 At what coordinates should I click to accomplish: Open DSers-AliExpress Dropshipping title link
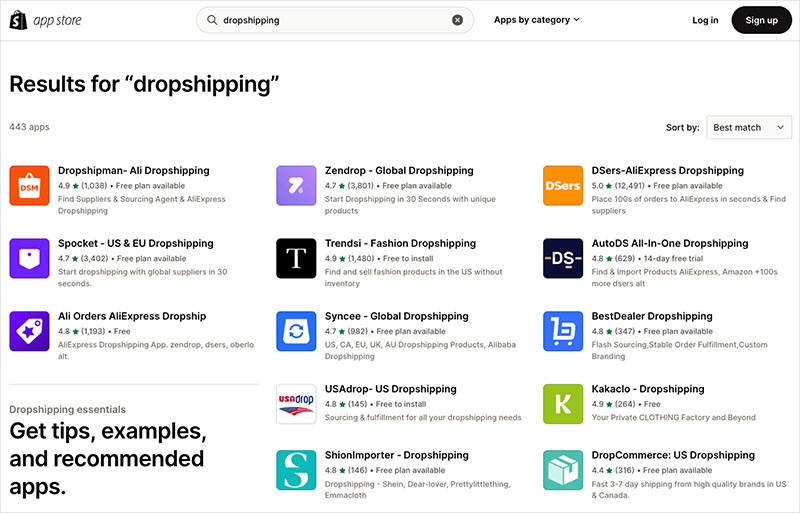tap(667, 170)
